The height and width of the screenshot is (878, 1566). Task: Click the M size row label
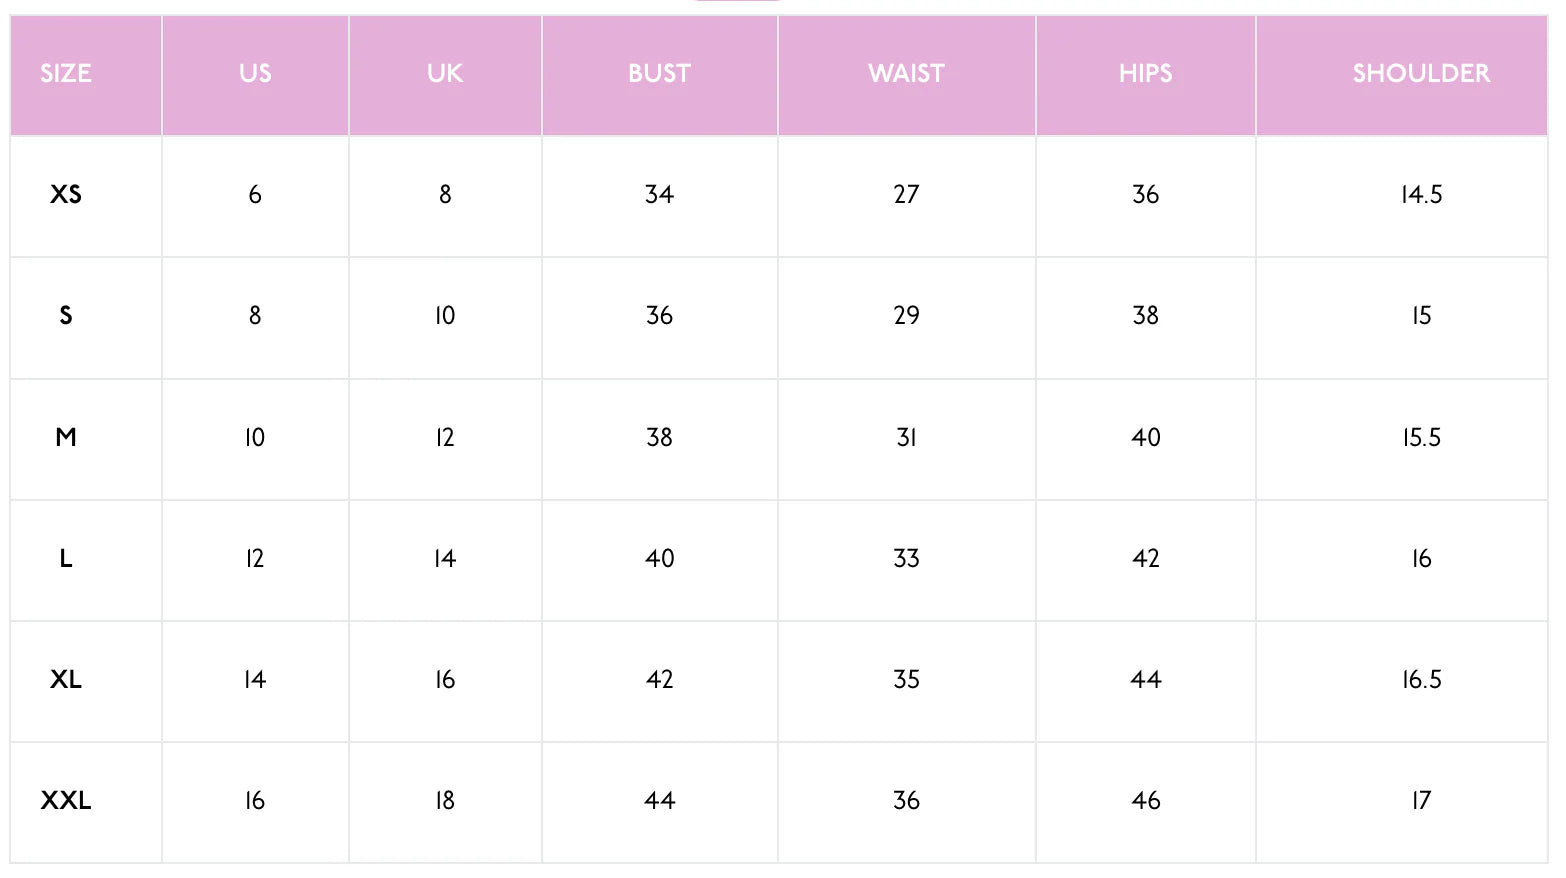(66, 437)
